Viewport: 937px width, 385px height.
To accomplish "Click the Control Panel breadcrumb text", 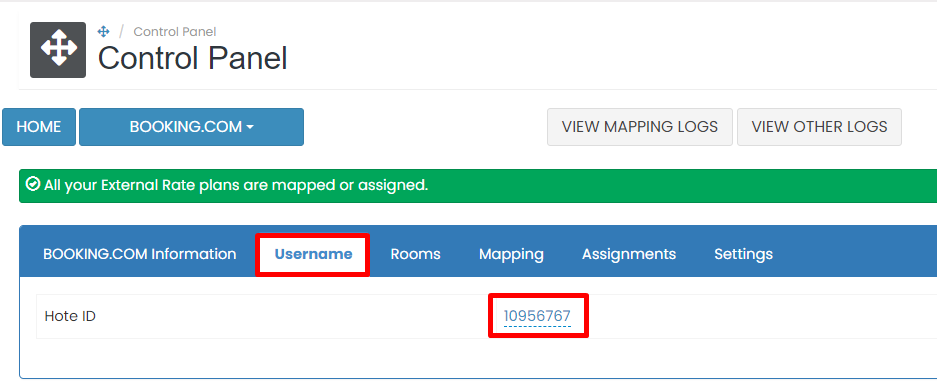I will 174,32.
